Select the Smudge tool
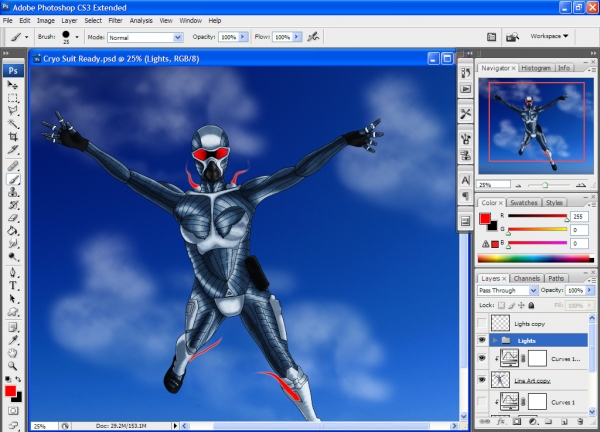 [13, 243]
